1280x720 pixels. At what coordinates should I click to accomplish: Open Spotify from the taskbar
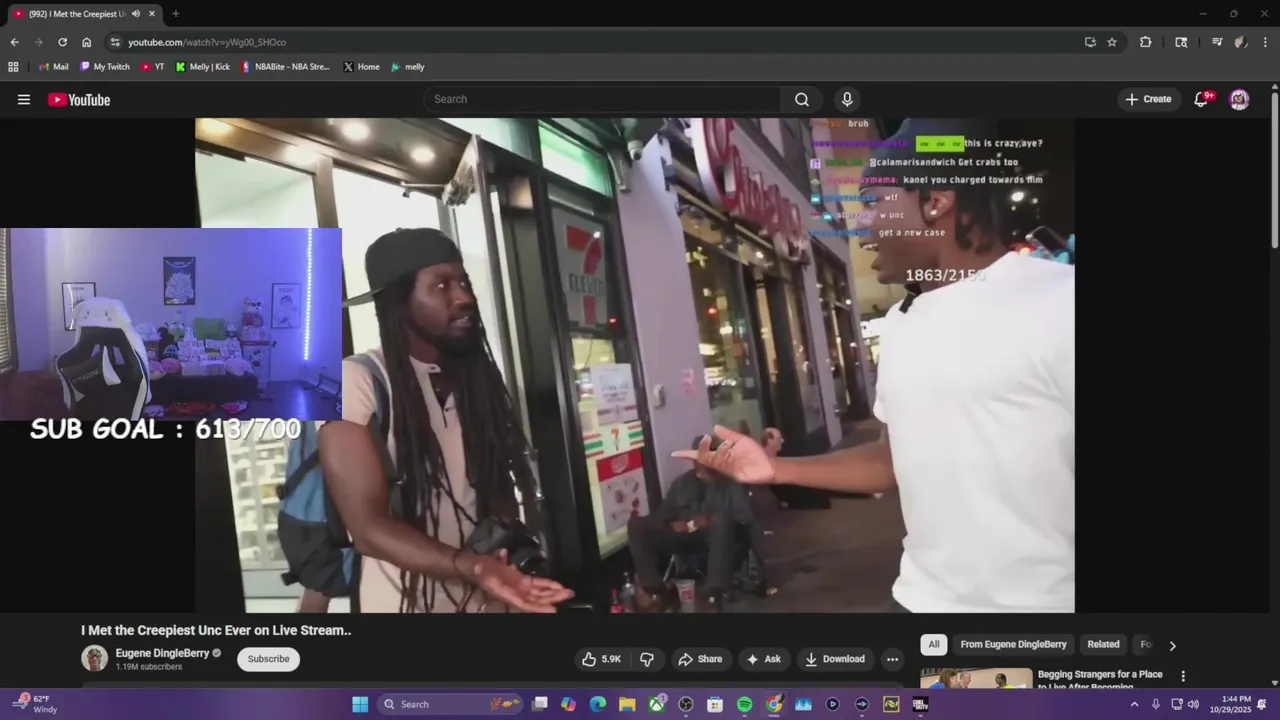point(744,704)
